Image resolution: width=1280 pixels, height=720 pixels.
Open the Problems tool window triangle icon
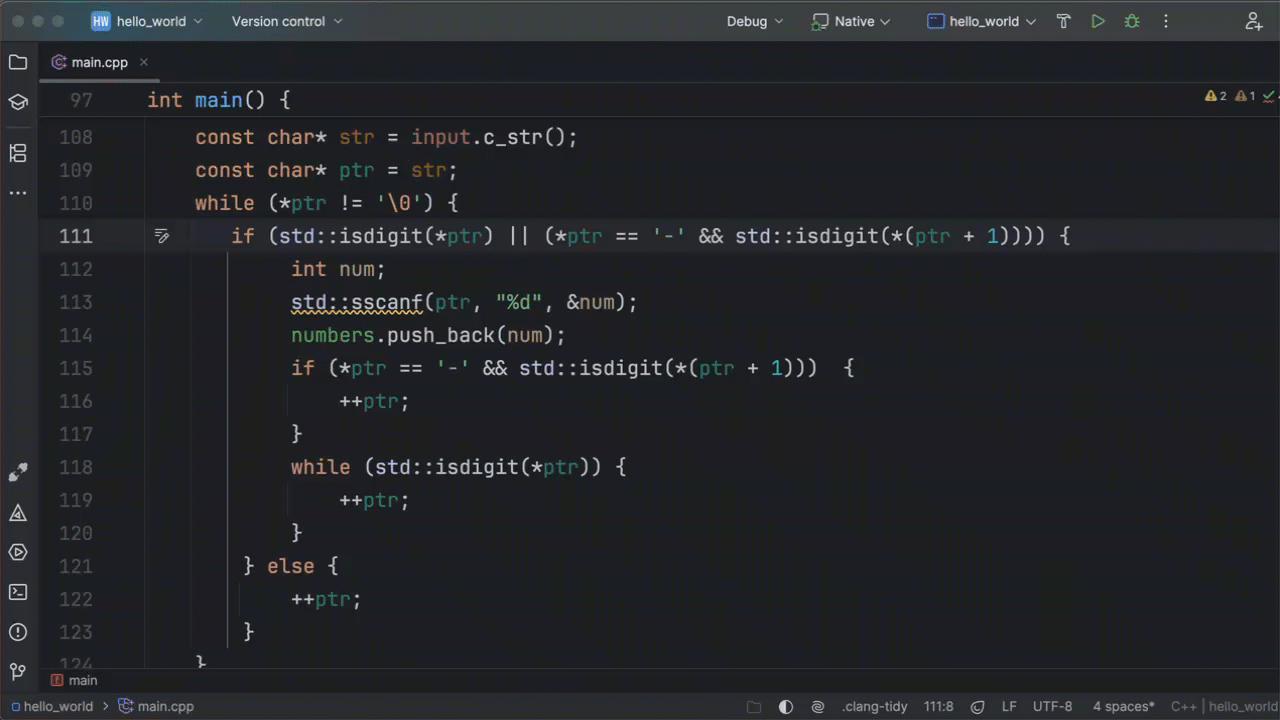(17, 512)
